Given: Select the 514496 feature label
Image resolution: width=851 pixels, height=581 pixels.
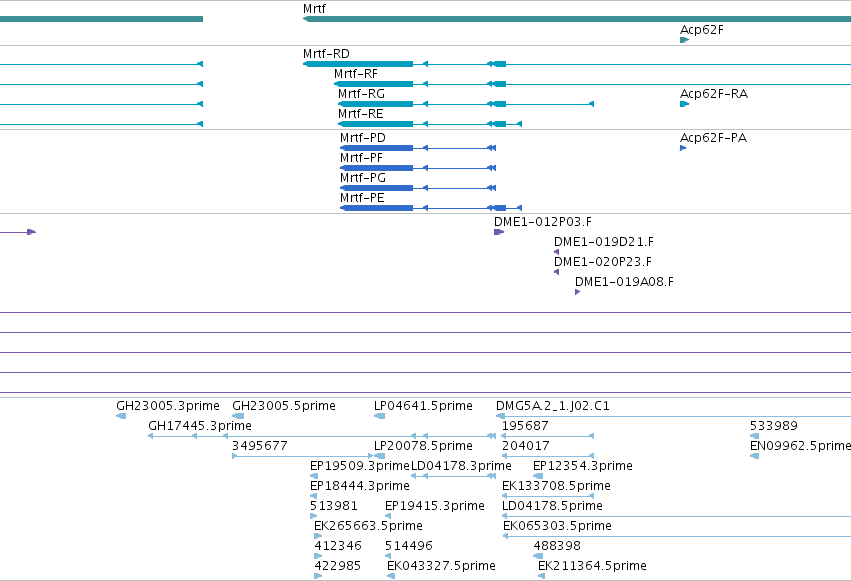Looking at the screenshot, I should (x=409, y=546).
